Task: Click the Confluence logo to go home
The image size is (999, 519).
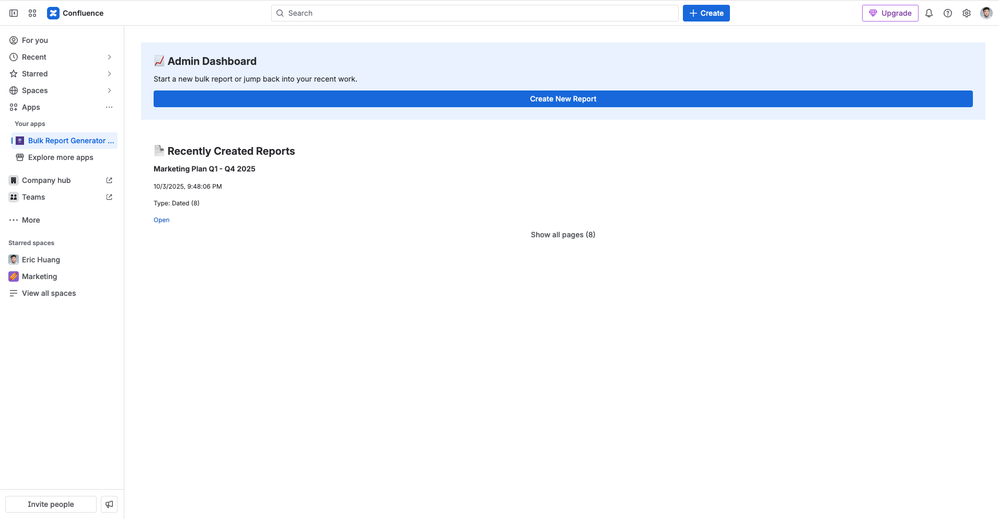Action: [75, 13]
